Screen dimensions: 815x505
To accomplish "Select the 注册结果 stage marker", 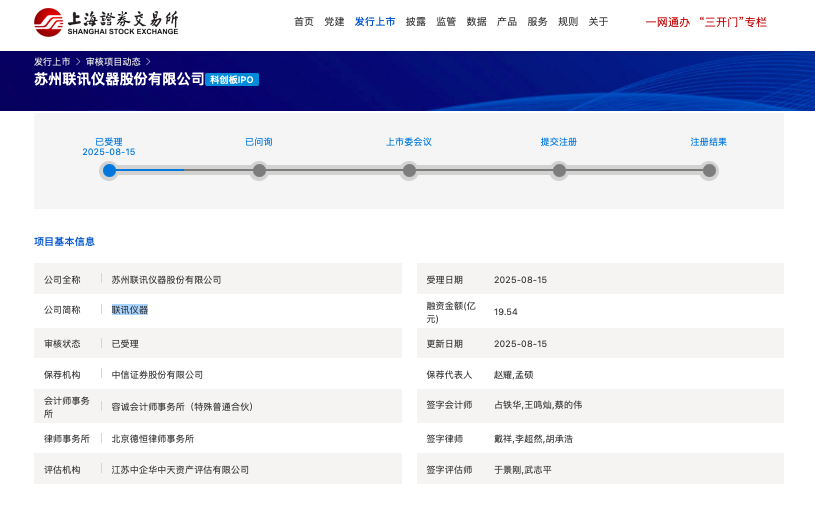I will (x=709, y=170).
